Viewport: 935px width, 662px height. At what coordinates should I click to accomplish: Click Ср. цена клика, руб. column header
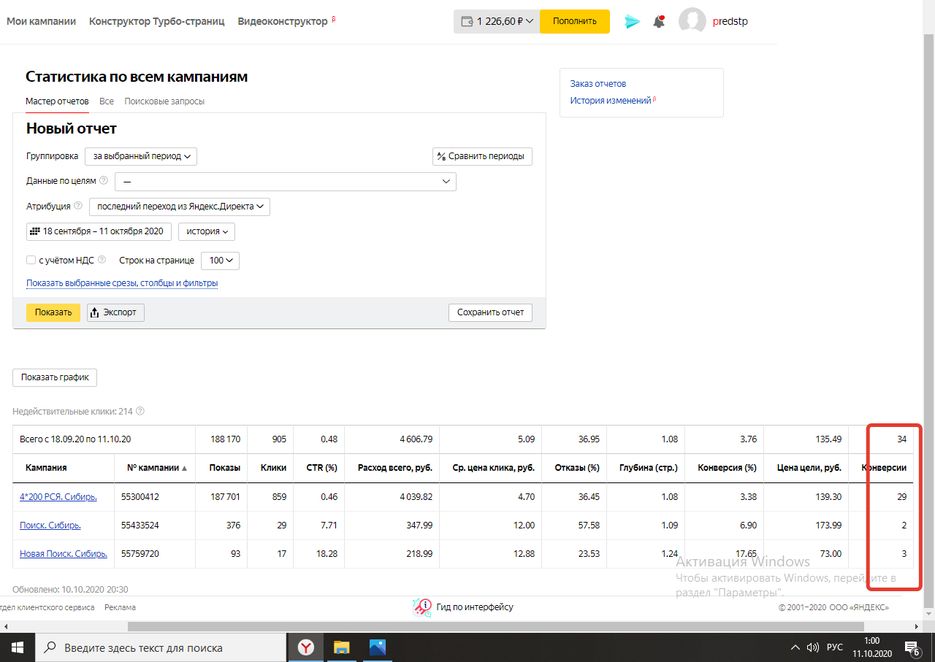(493, 468)
